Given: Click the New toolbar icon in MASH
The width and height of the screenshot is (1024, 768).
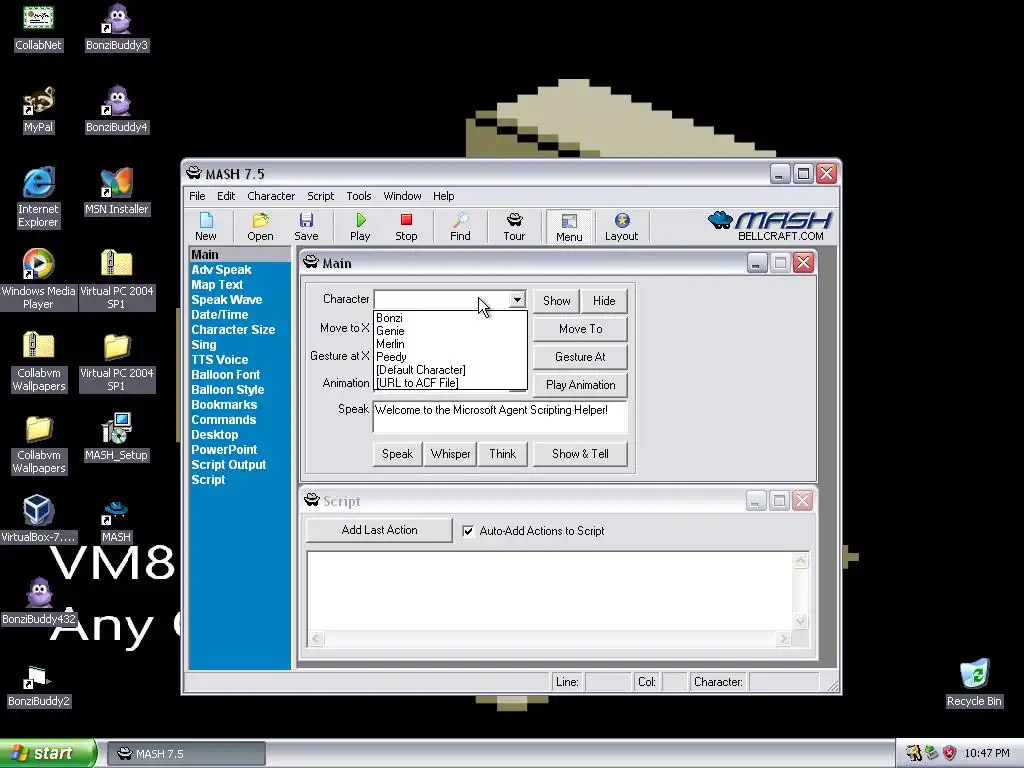Looking at the screenshot, I should tap(205, 227).
